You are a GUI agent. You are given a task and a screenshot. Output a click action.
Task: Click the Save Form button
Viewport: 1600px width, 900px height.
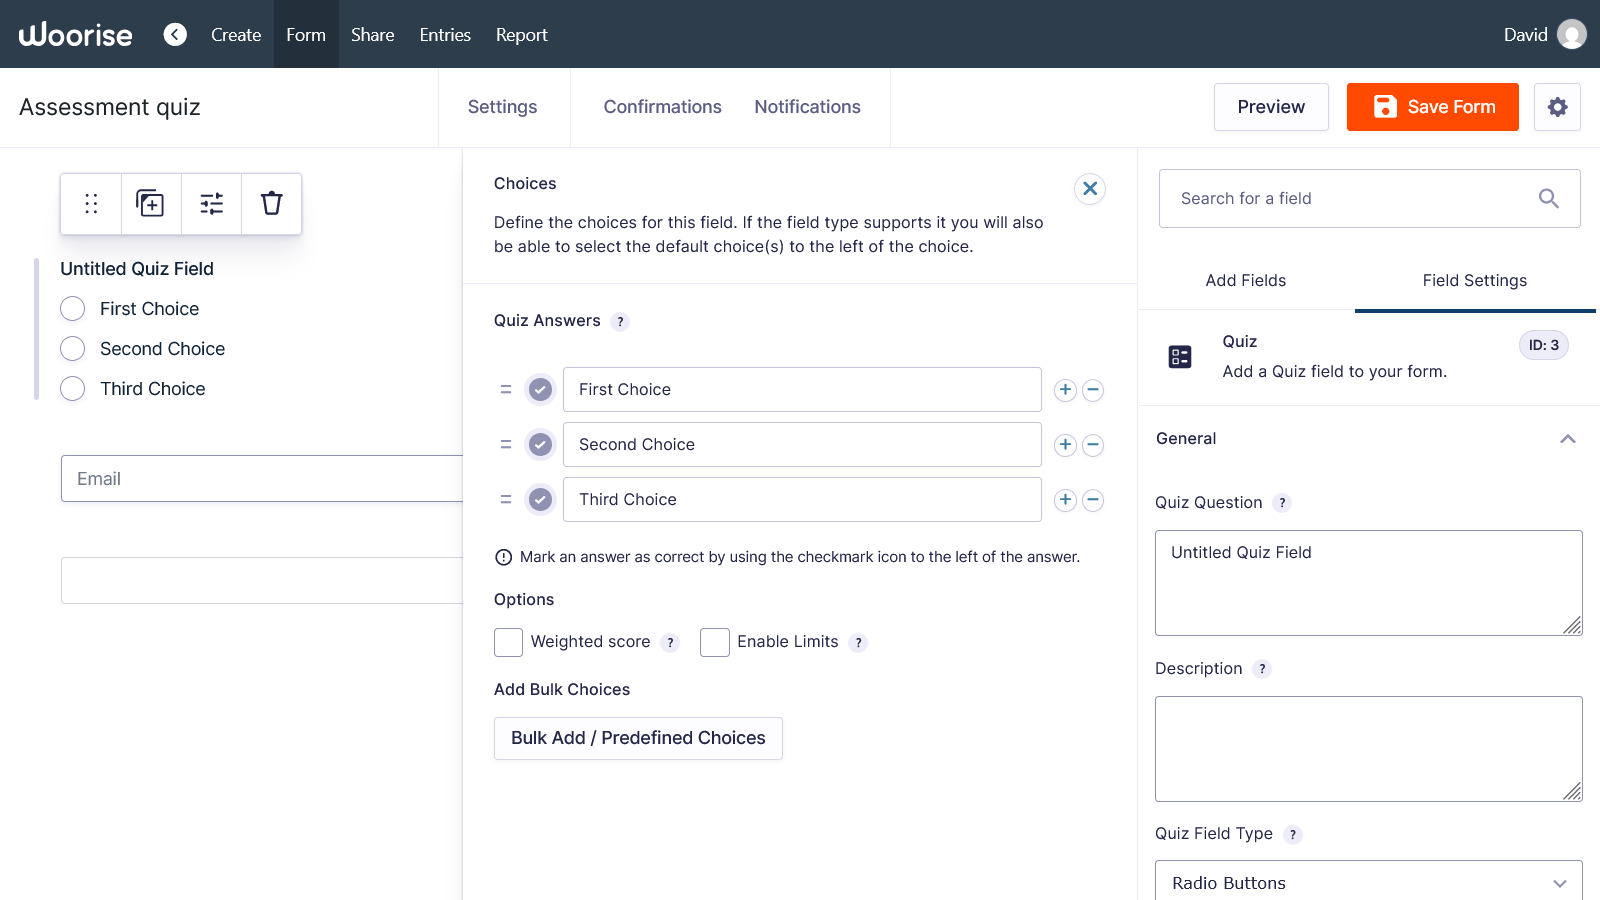(1432, 107)
